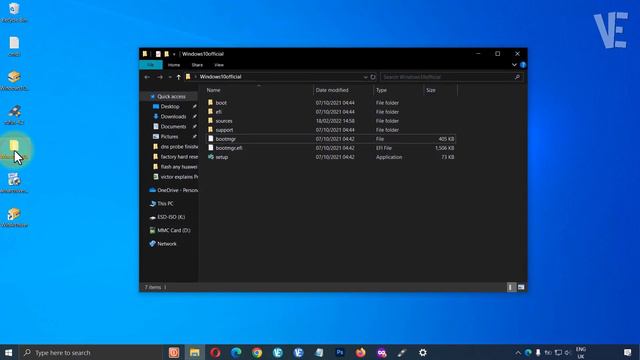Image resolution: width=640 pixels, height=360 pixels.
Task: Show hidden tray icons chevron
Action: tap(518, 353)
